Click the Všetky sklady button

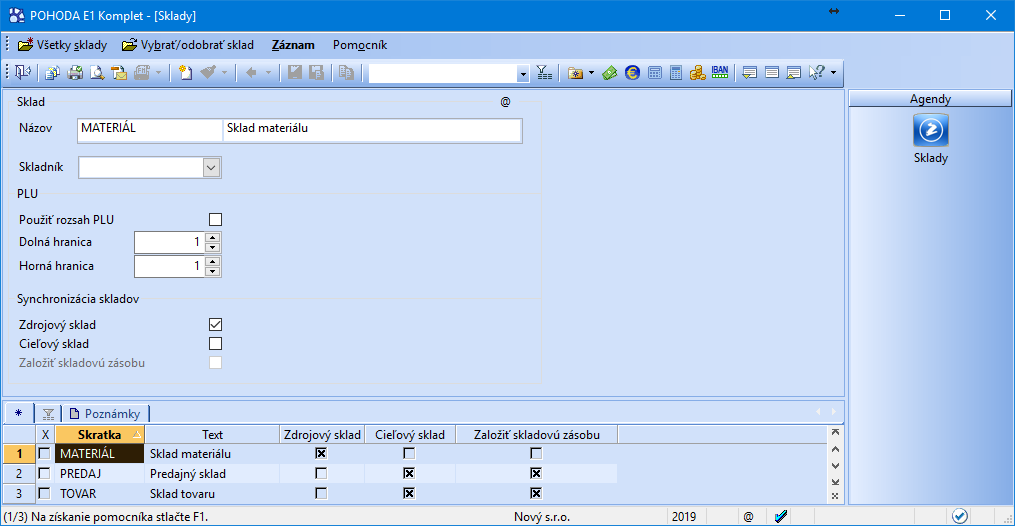62,45
